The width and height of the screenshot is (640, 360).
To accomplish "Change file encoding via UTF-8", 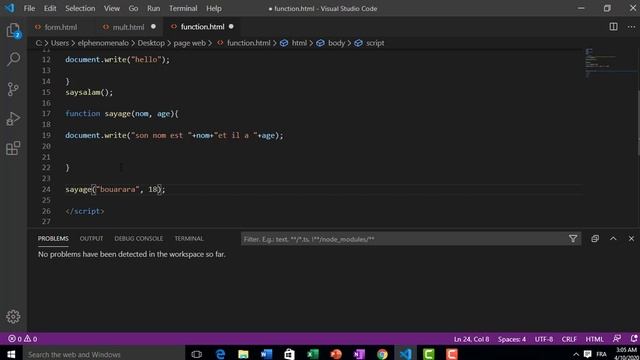I will (x=544, y=339).
